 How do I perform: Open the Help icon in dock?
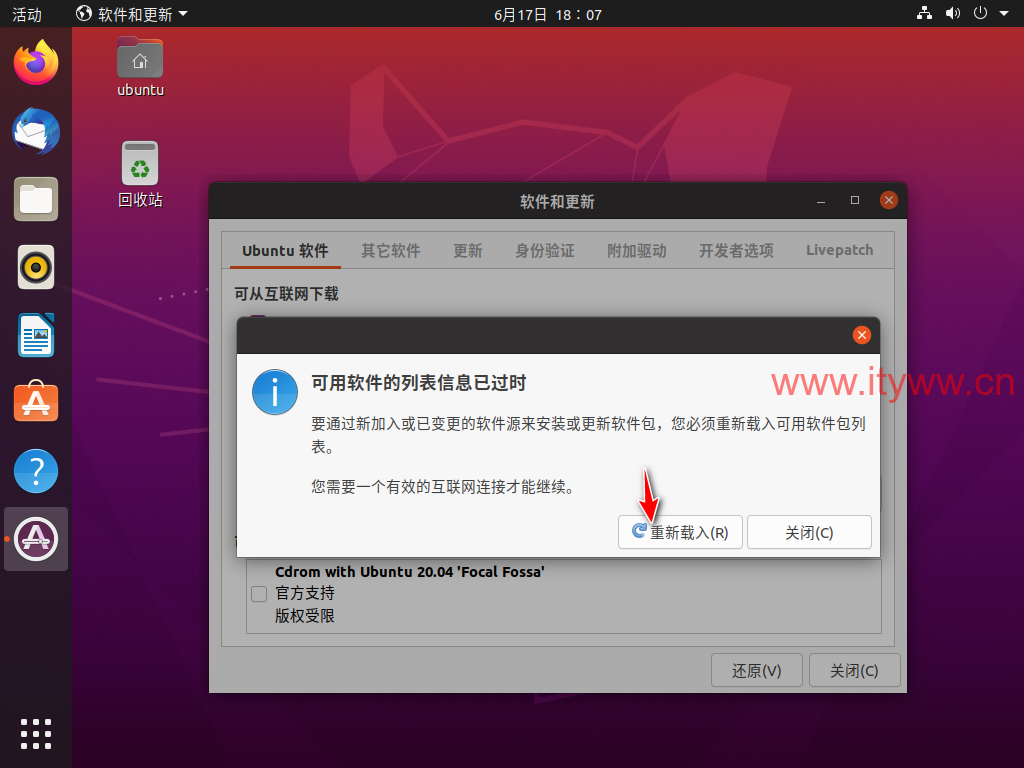[x=36, y=471]
